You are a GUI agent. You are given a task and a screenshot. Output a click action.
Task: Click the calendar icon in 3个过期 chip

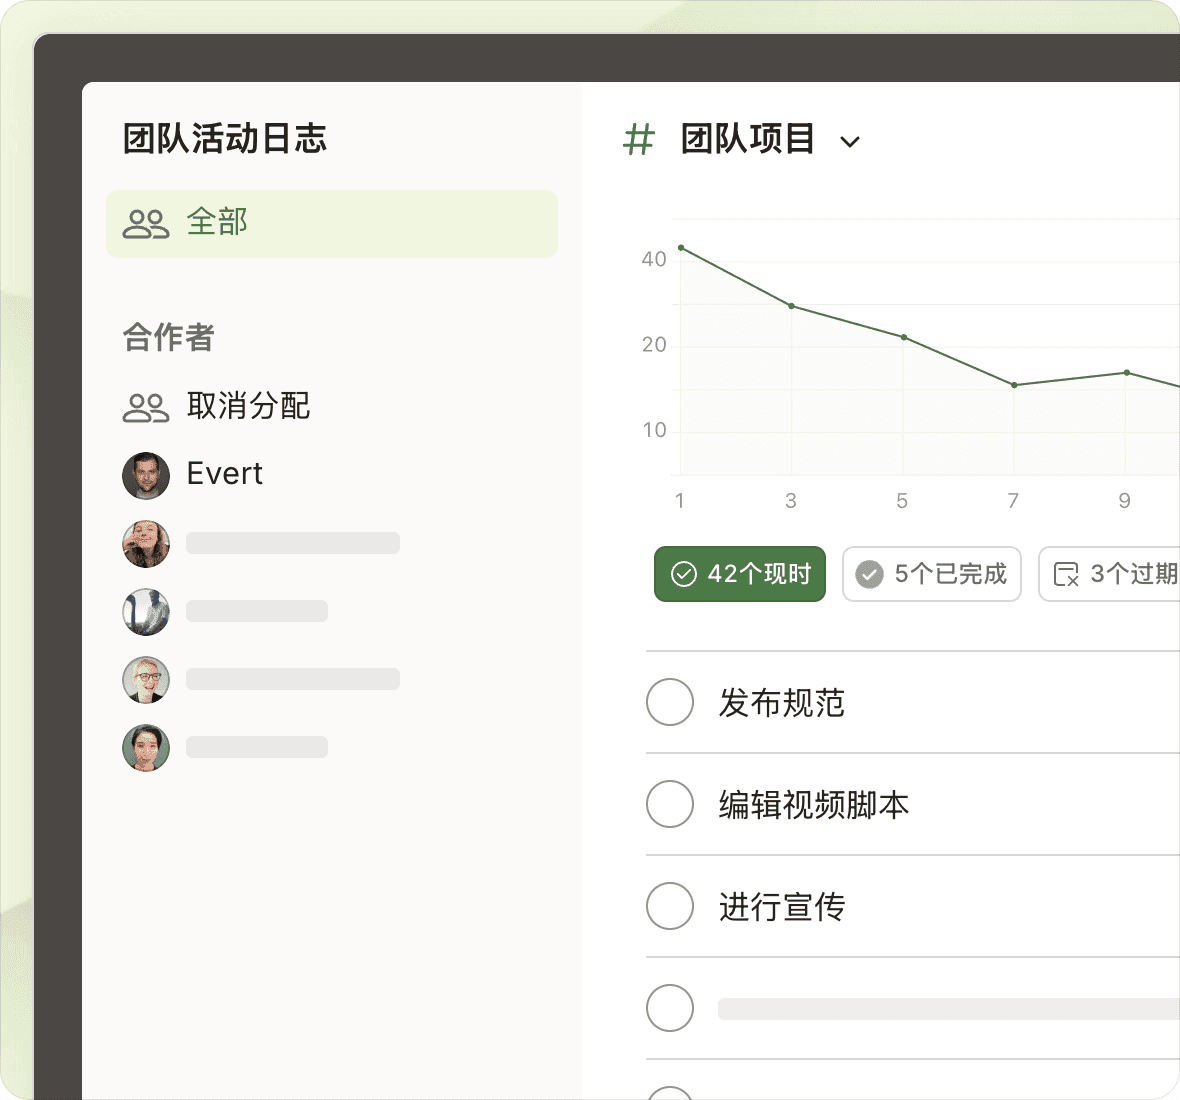[1066, 574]
